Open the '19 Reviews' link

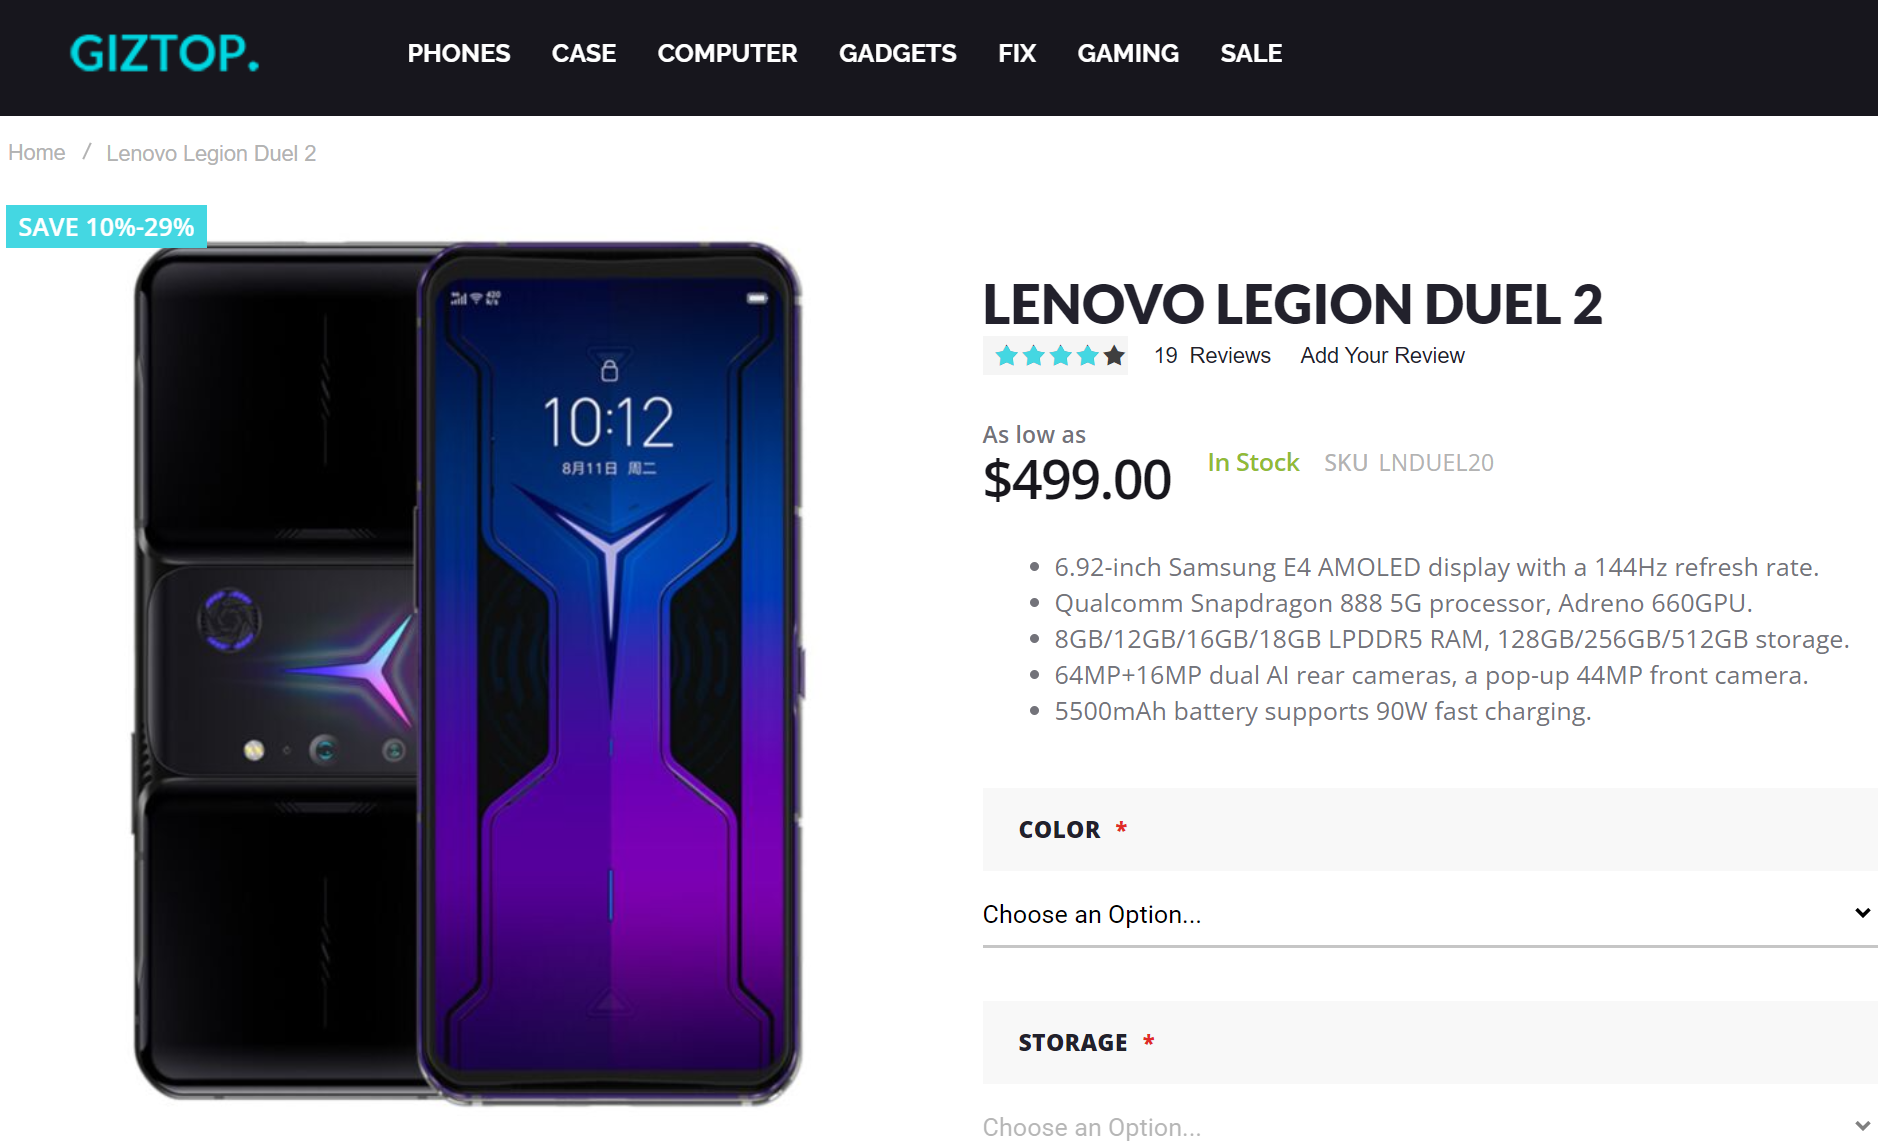point(1210,355)
